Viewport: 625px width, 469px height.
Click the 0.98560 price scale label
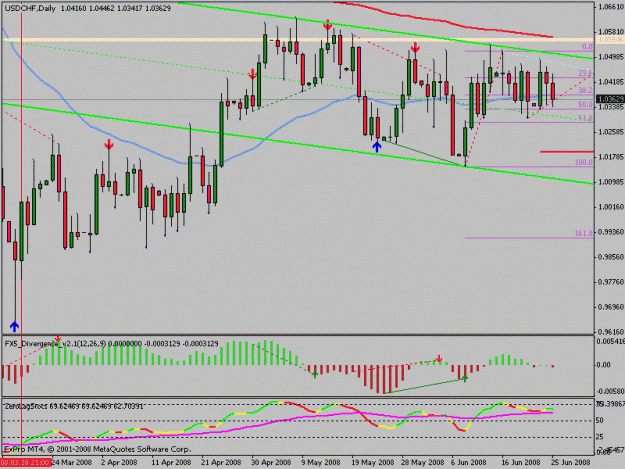click(x=611, y=257)
